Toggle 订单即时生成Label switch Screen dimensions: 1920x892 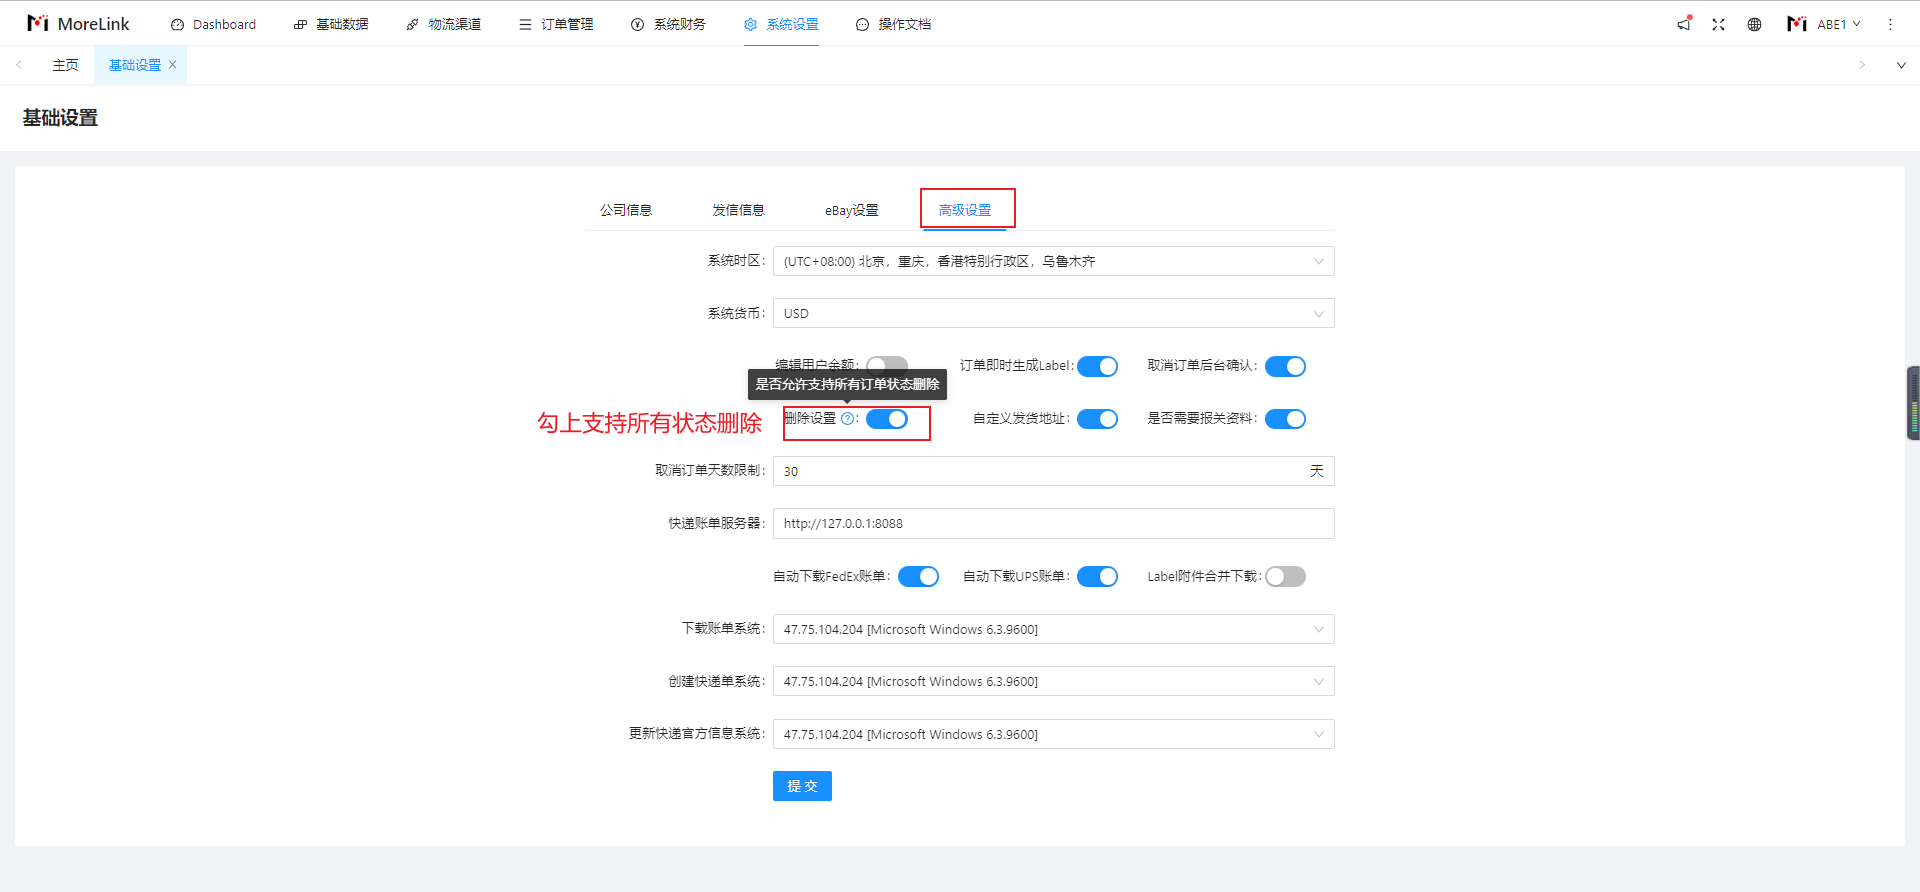pos(1097,367)
